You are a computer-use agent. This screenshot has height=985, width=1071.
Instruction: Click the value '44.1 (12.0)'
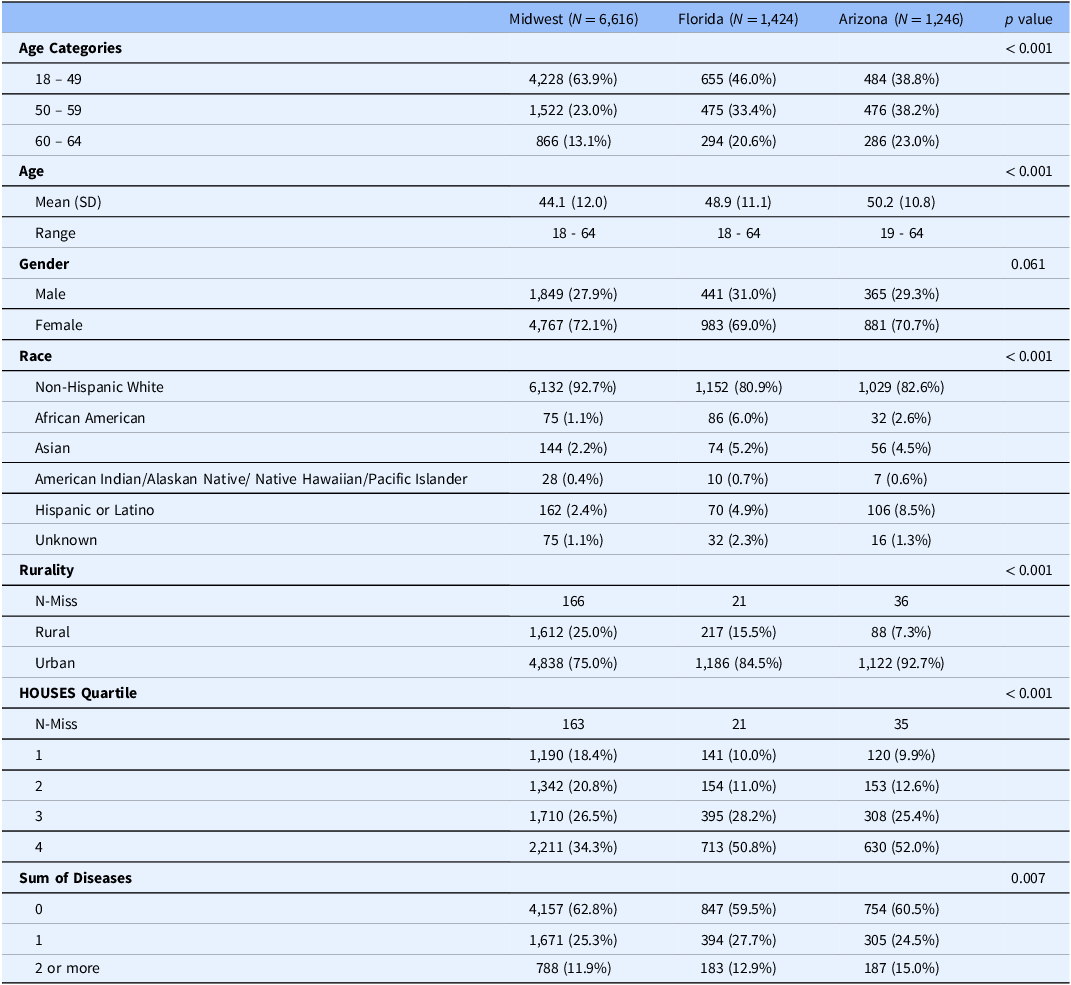pyautogui.click(x=573, y=202)
